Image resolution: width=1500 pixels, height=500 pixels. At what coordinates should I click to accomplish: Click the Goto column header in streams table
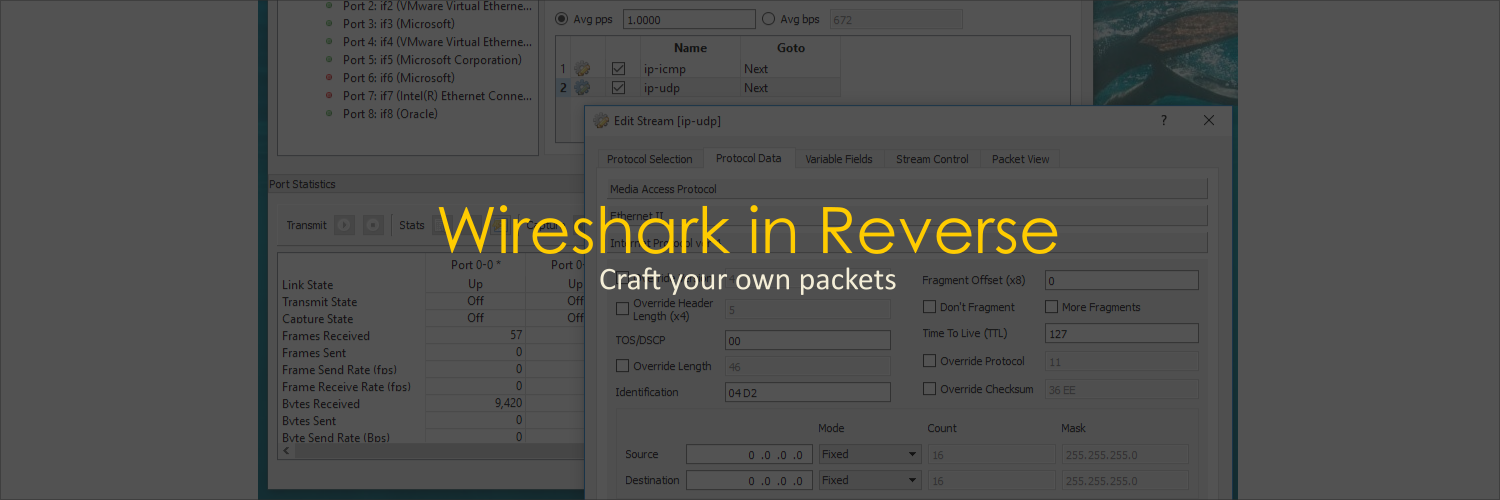click(790, 48)
